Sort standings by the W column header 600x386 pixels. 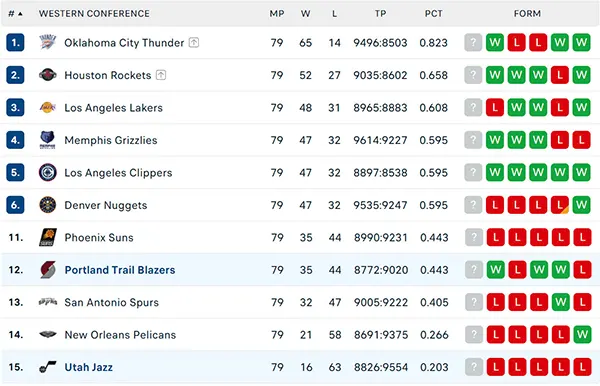coord(305,14)
